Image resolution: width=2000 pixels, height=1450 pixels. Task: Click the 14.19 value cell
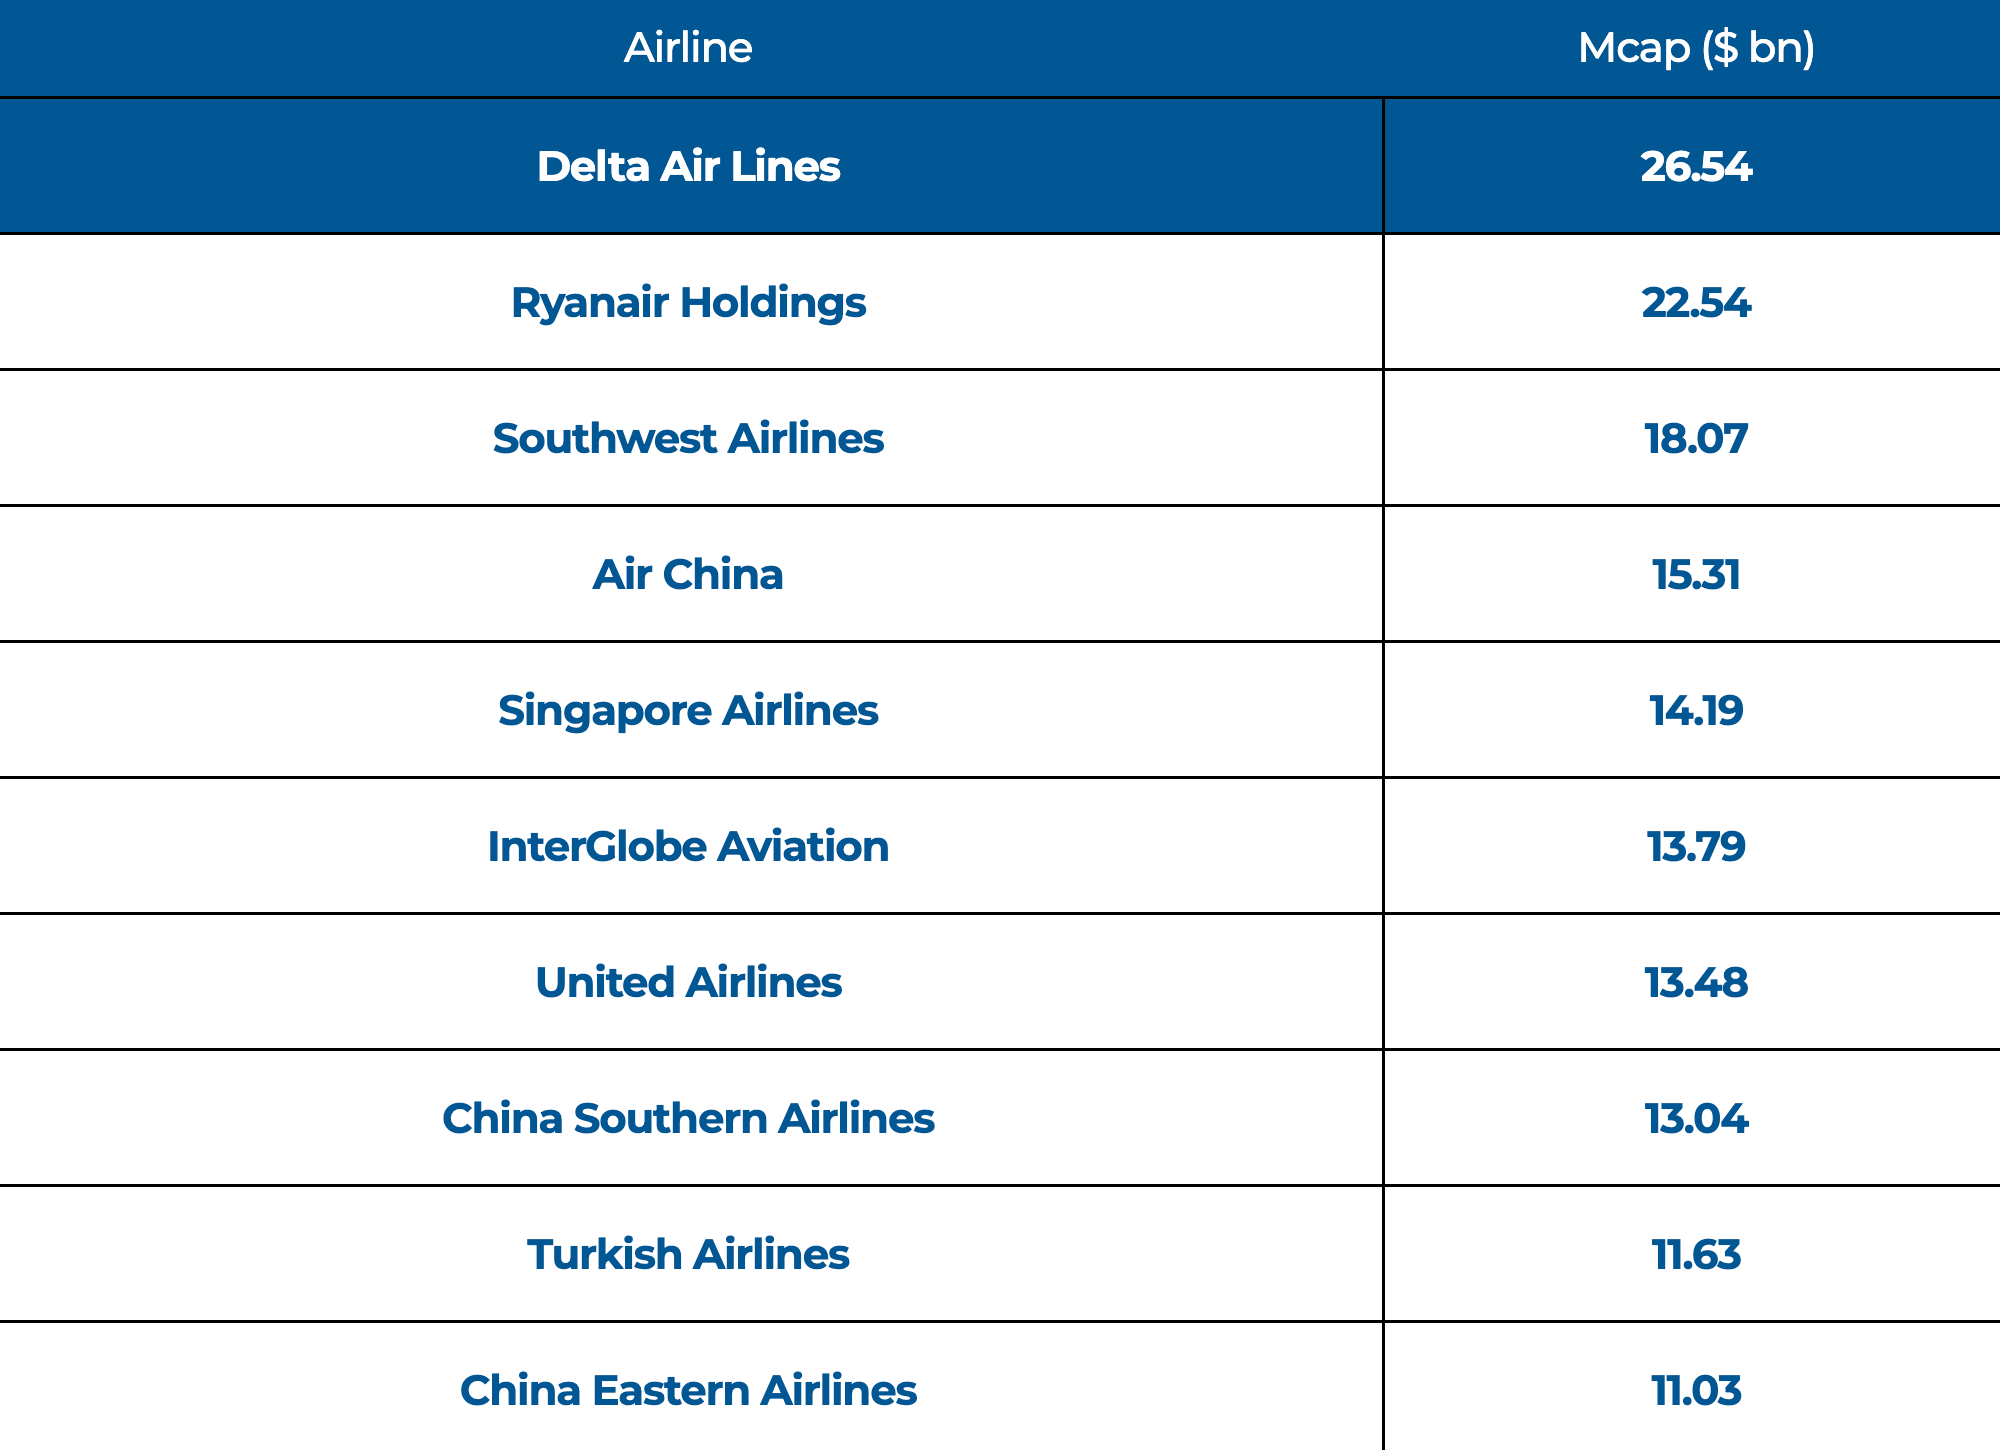click(1696, 710)
